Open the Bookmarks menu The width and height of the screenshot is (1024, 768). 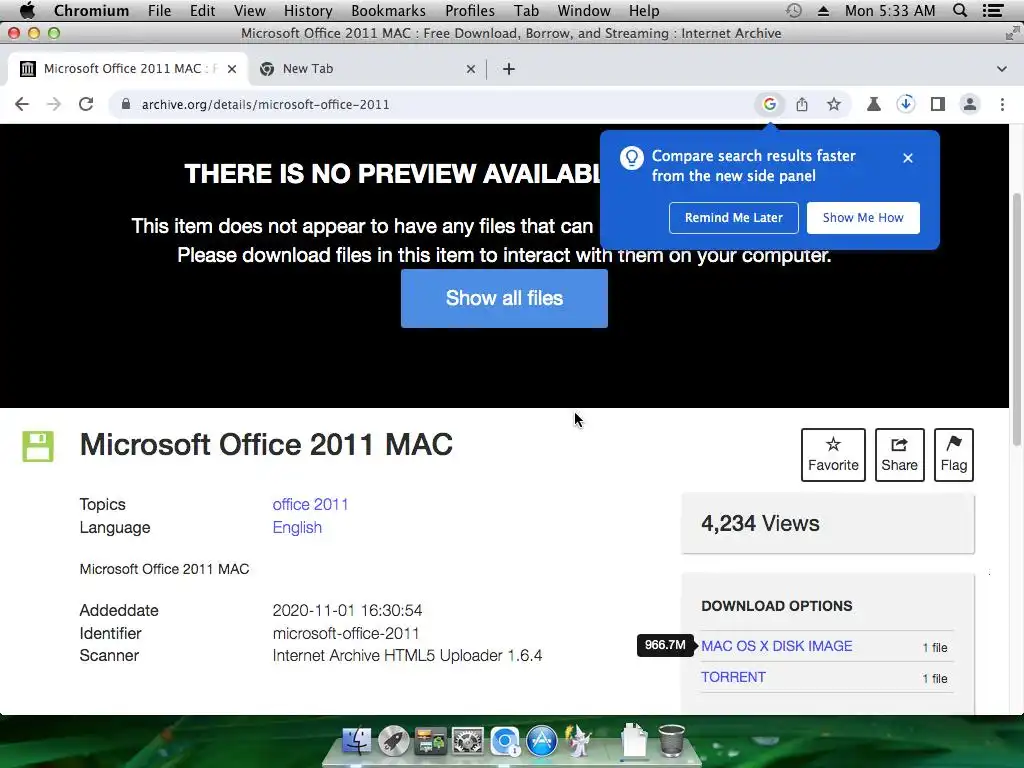point(388,10)
